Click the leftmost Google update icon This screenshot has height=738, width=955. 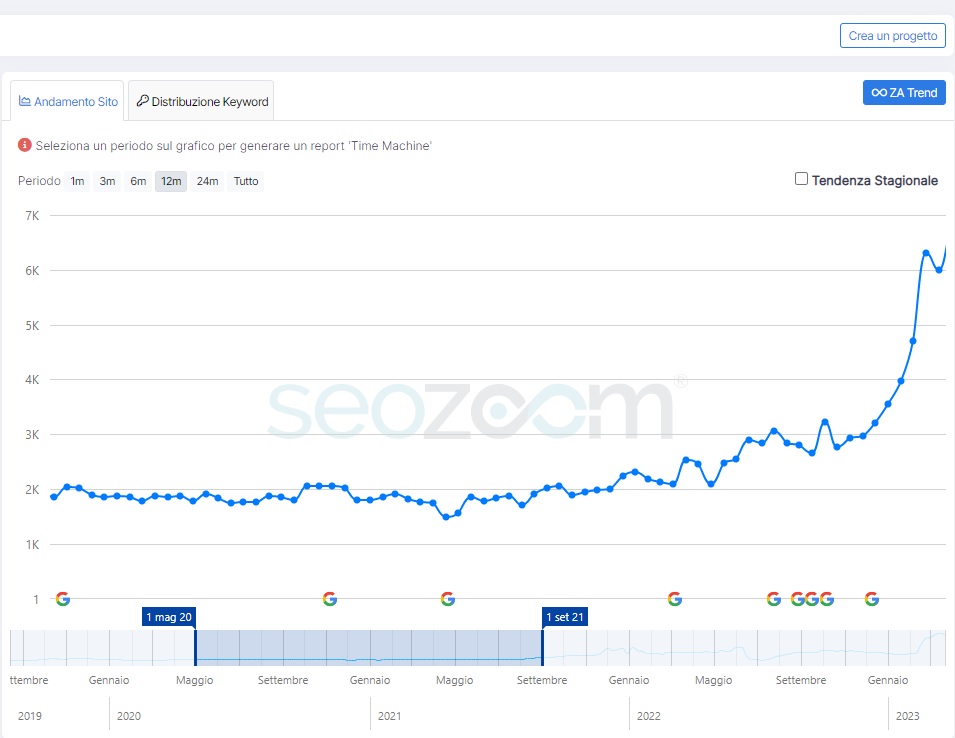coord(63,599)
